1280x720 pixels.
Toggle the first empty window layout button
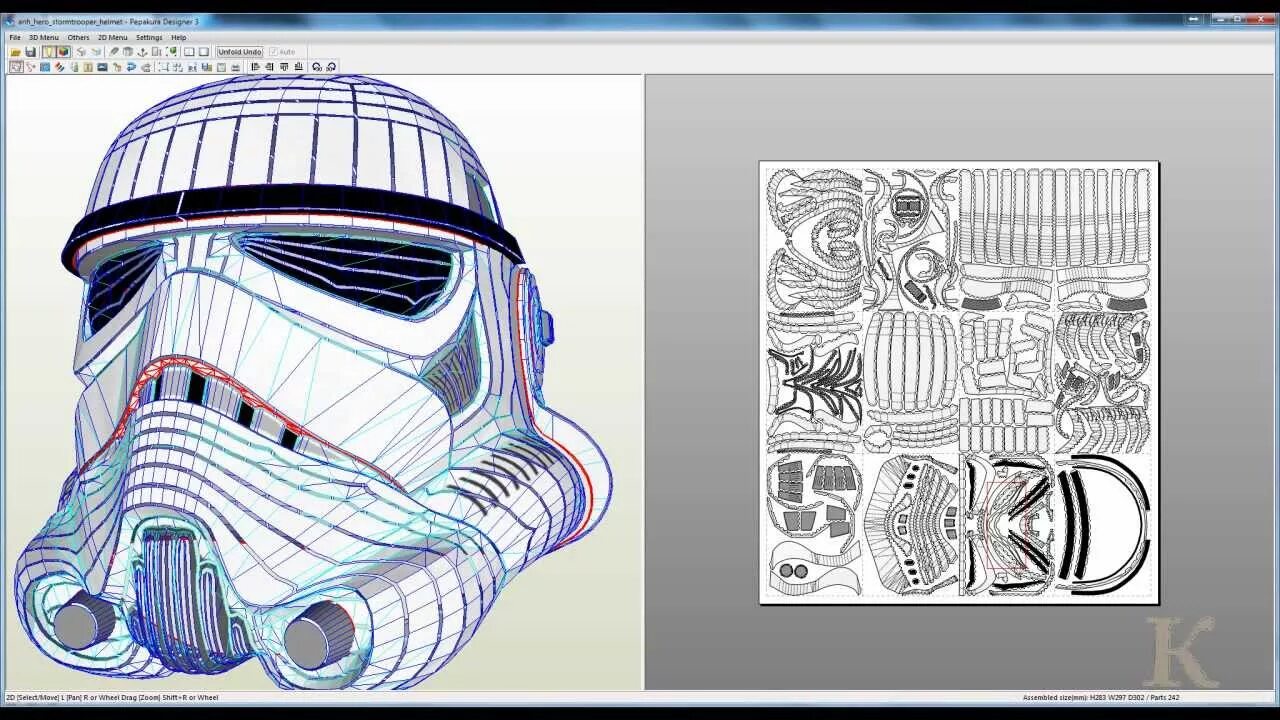[189, 52]
